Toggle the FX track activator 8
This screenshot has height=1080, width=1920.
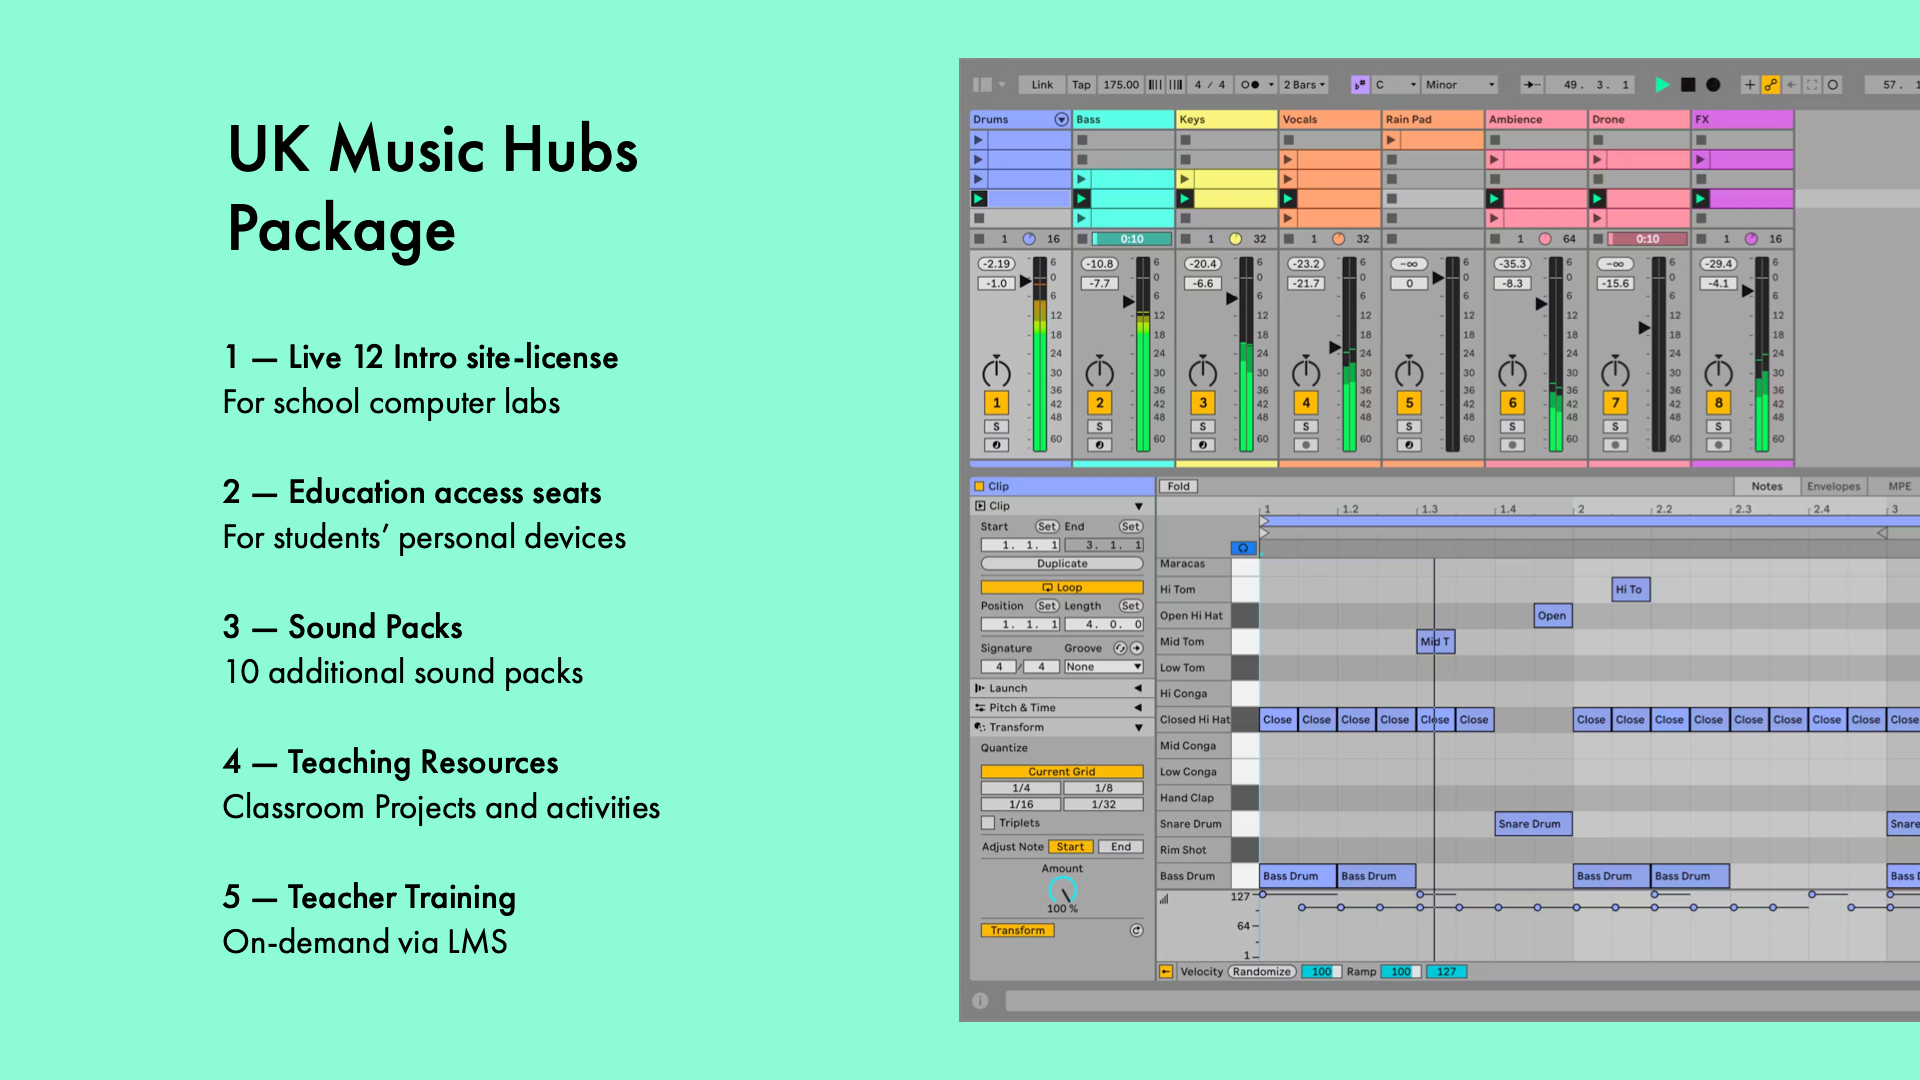click(1718, 403)
